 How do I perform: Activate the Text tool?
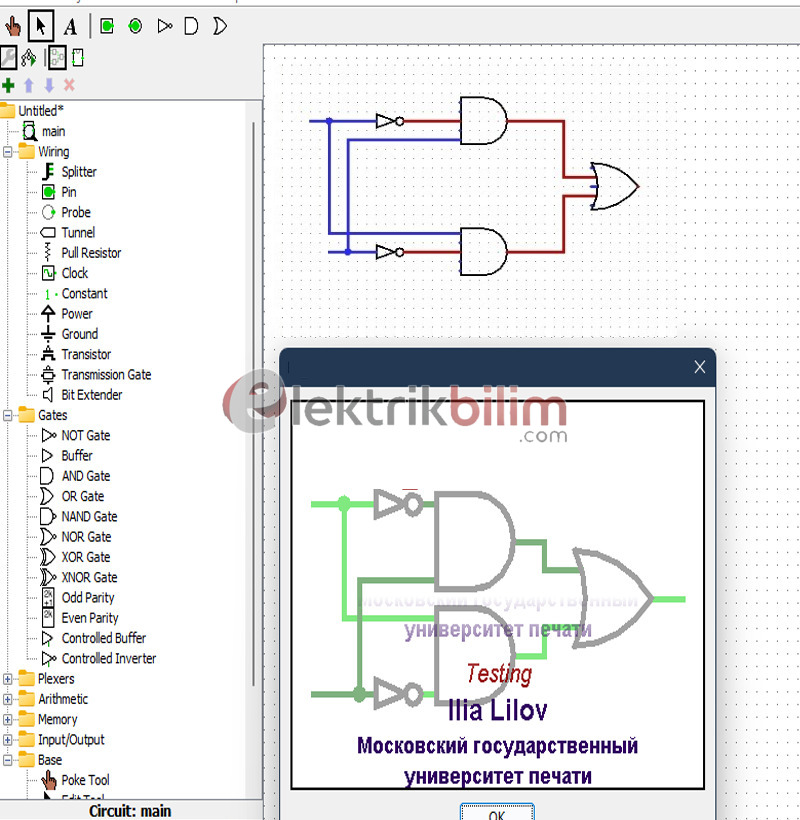coord(69,26)
